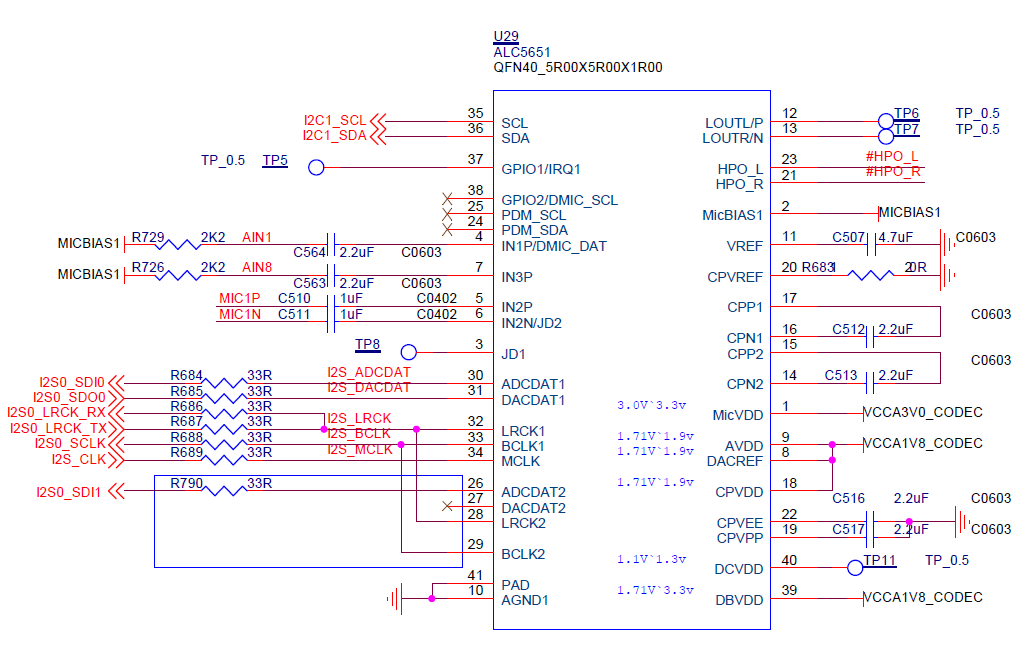Click the QFN40_5R00X5R00X1R00 footprint text
Screen dimensions: 1029x667
[578, 68]
